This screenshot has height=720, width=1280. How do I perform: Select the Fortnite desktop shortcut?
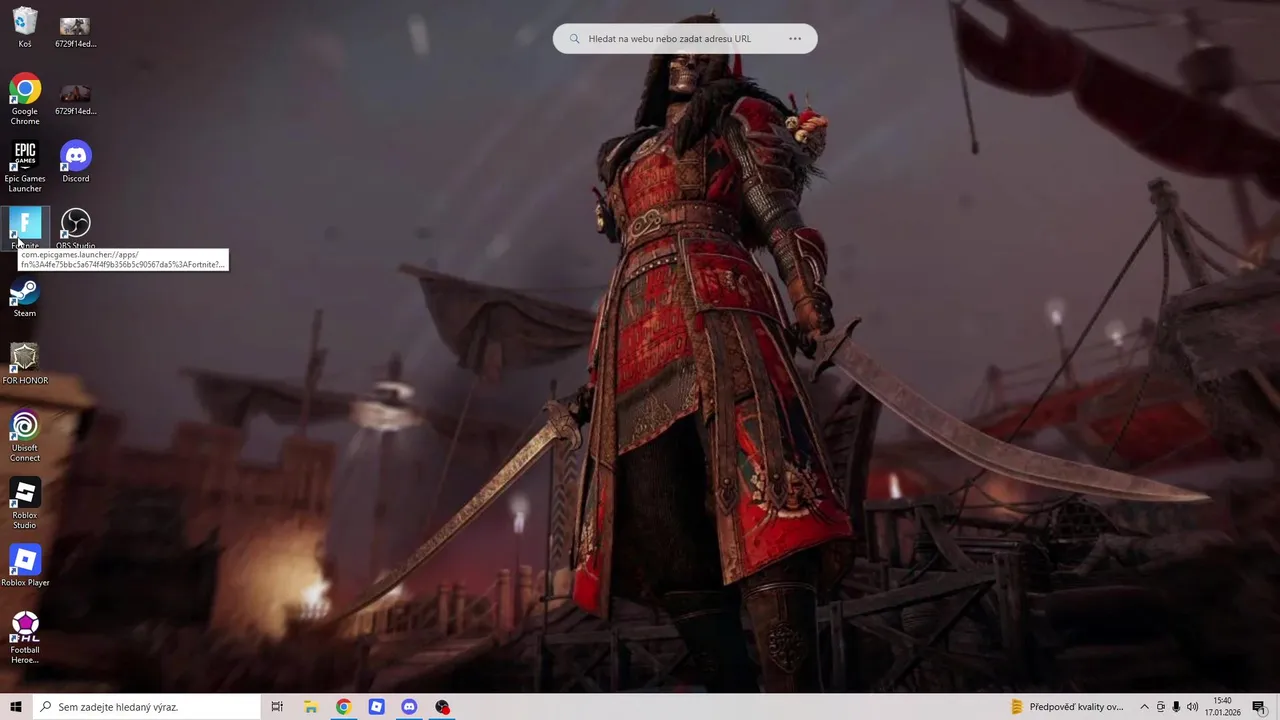coord(25,229)
